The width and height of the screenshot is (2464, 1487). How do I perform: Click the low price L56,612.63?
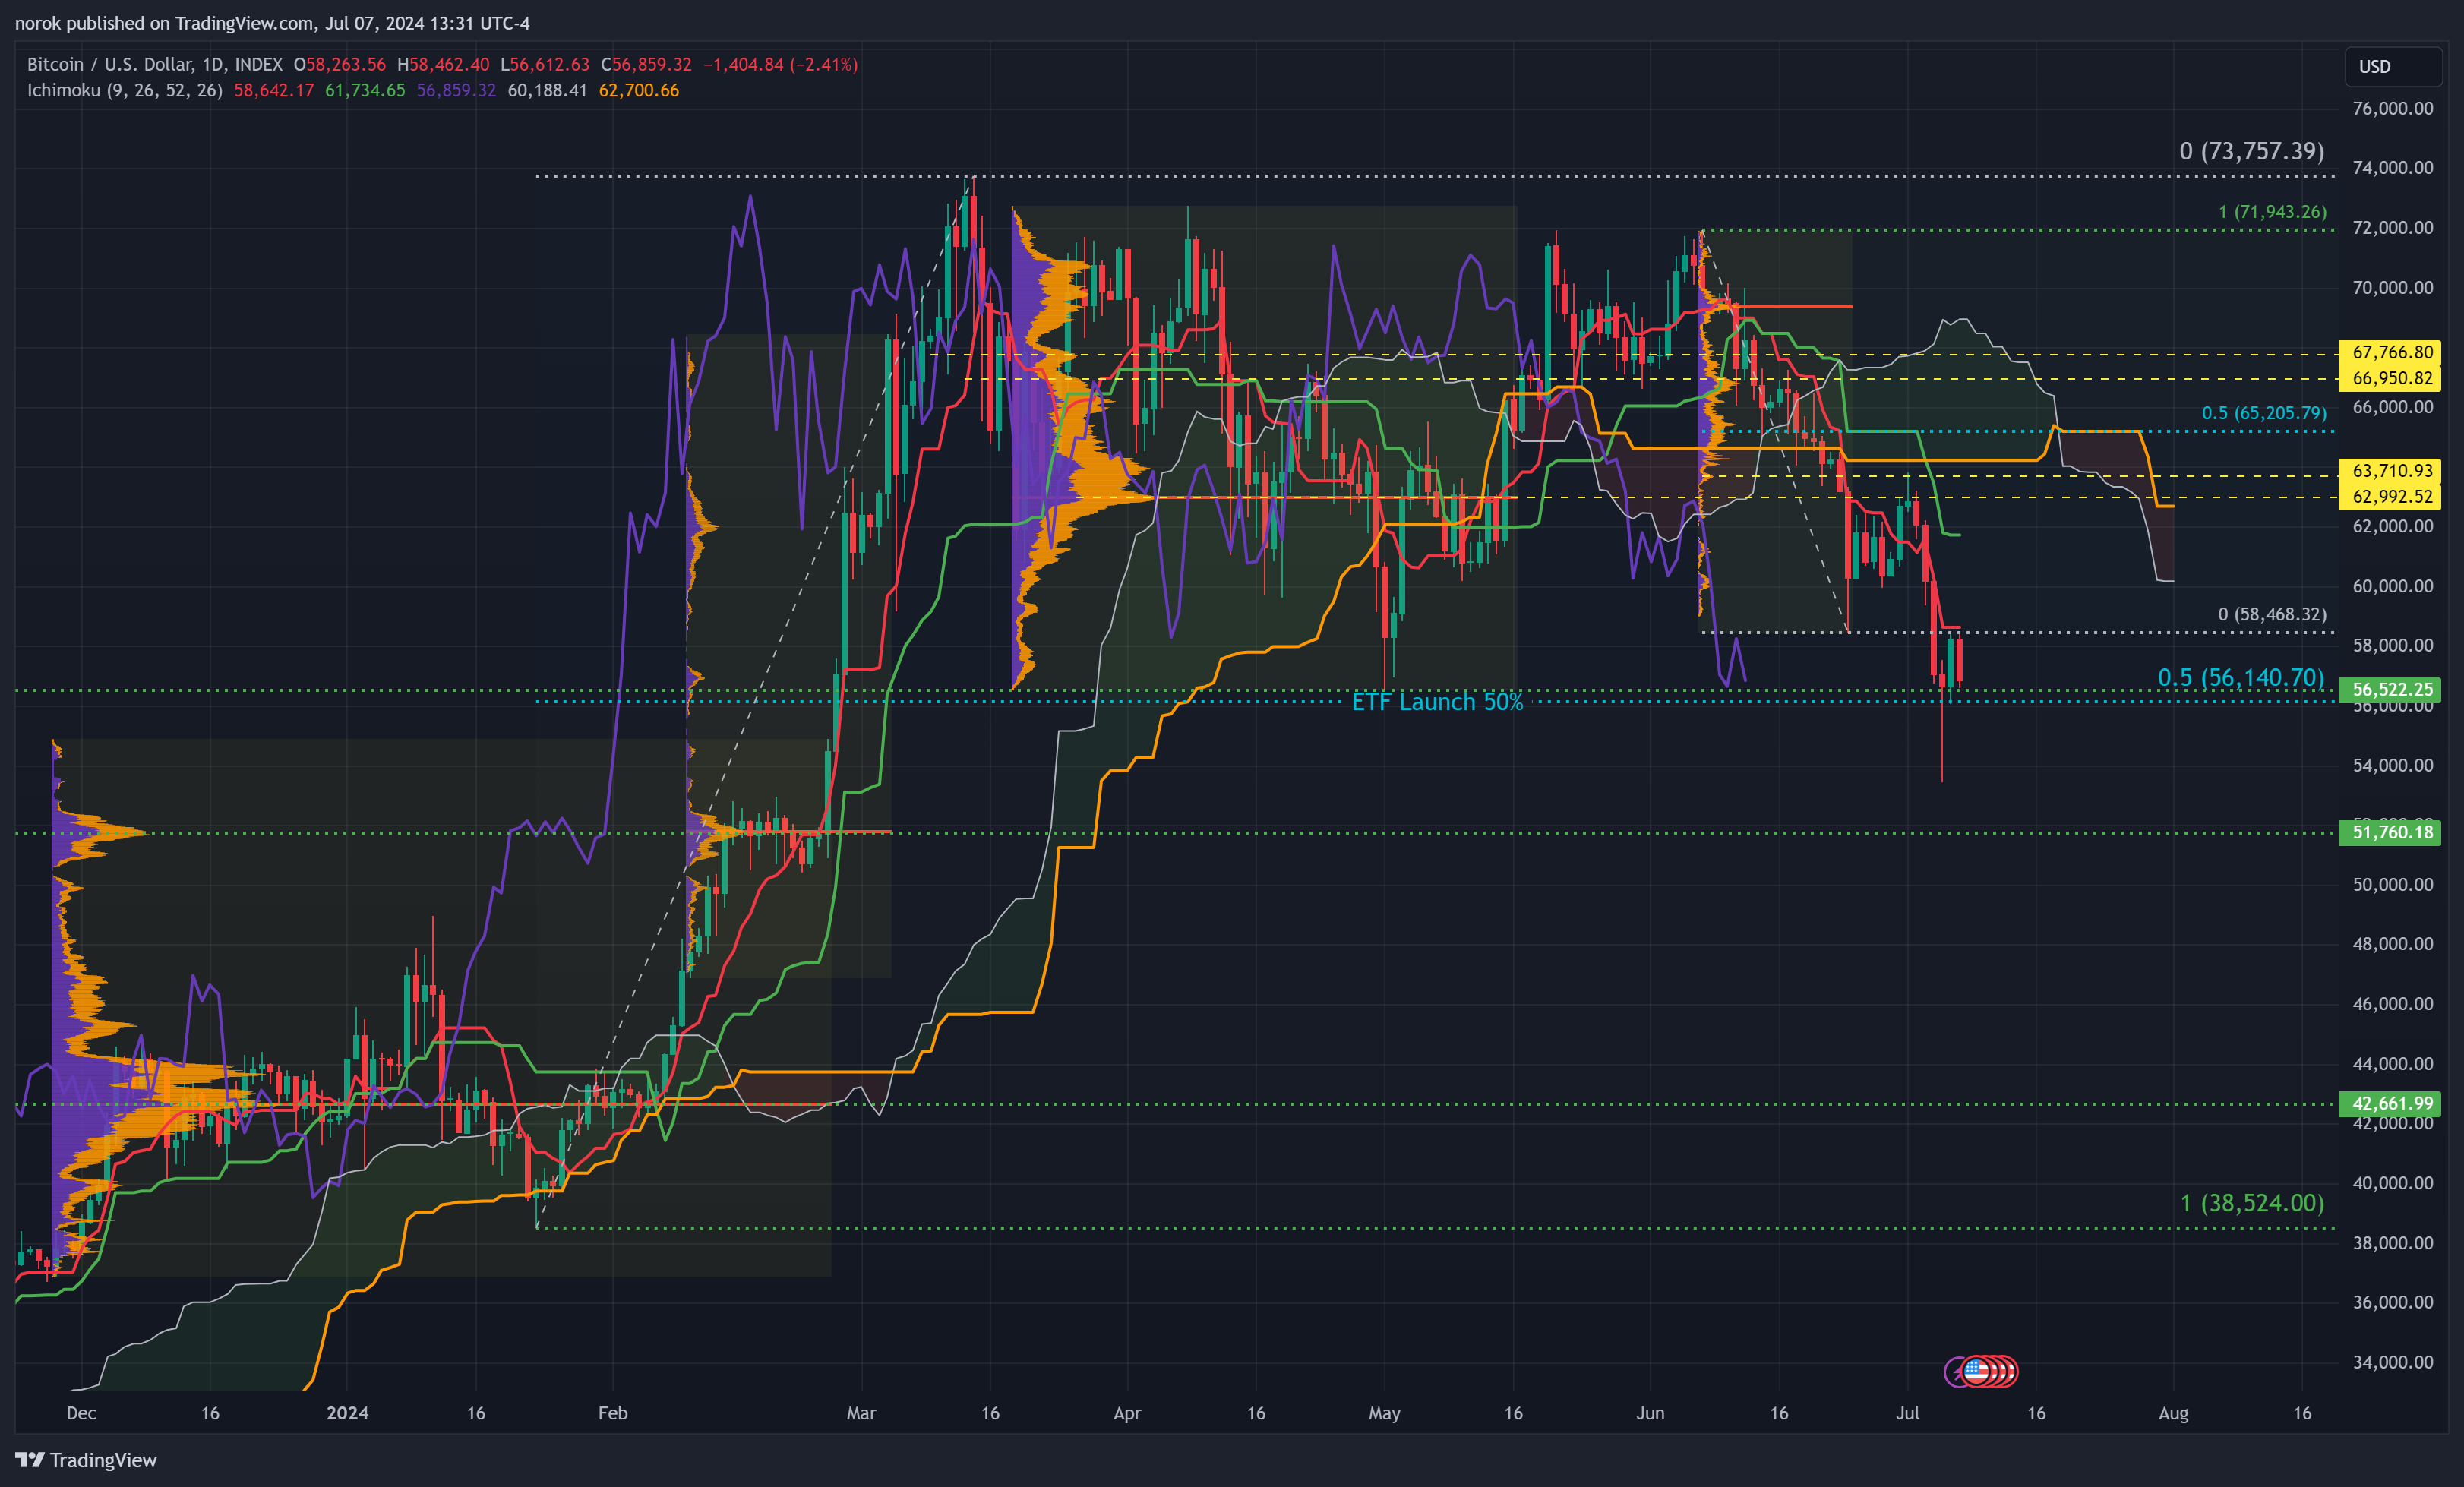point(545,64)
